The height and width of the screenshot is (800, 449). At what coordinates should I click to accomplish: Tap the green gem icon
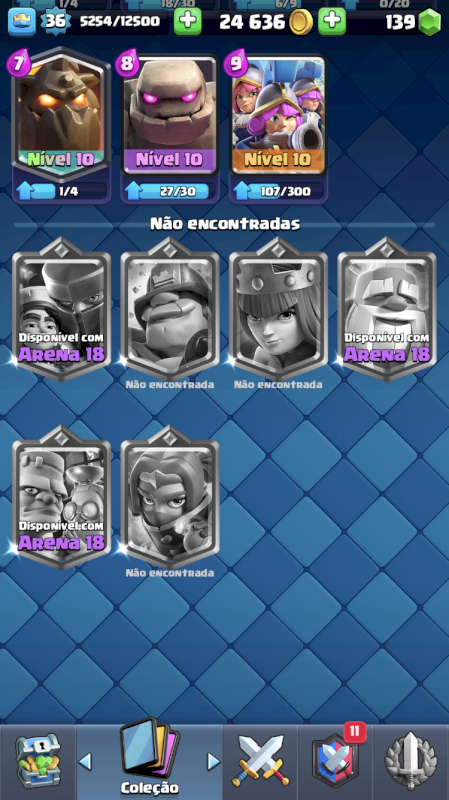click(x=430, y=22)
